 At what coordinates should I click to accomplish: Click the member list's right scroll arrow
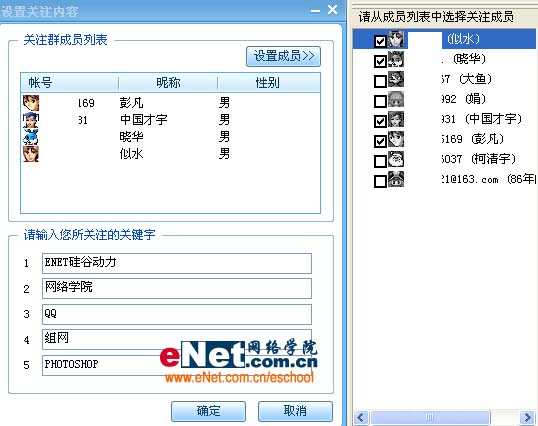point(527,418)
